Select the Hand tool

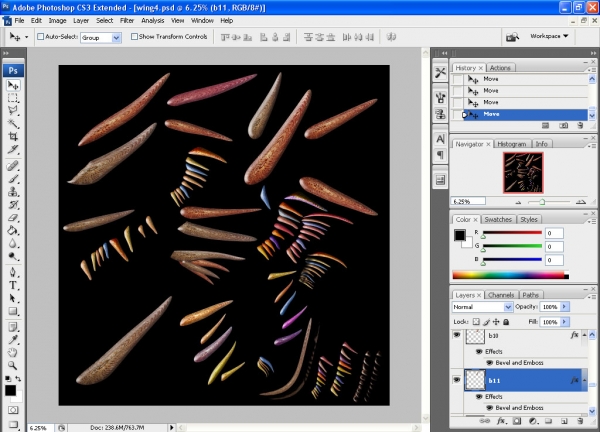pyautogui.click(x=13, y=352)
